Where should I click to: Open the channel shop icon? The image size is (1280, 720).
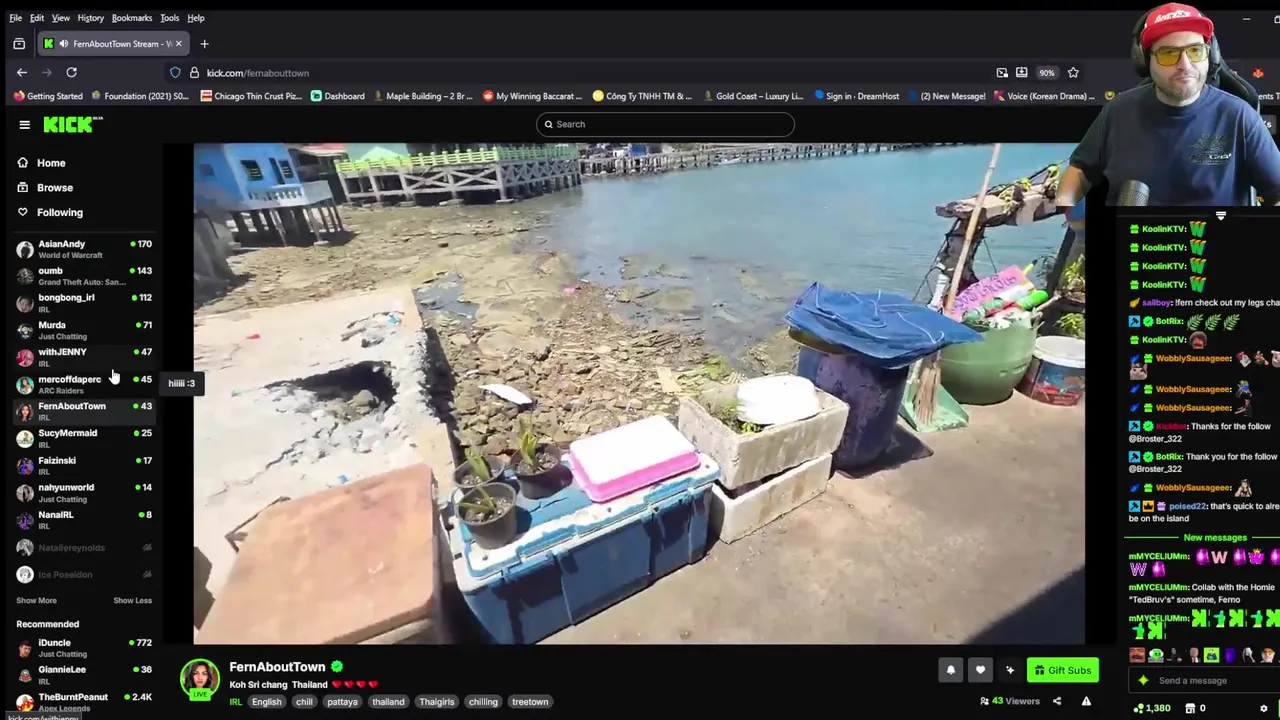(x=1190, y=709)
